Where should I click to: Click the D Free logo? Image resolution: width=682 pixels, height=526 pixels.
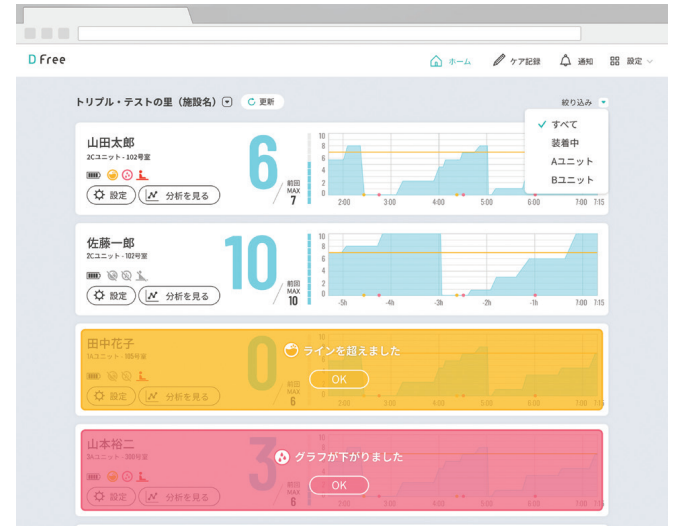(47, 60)
